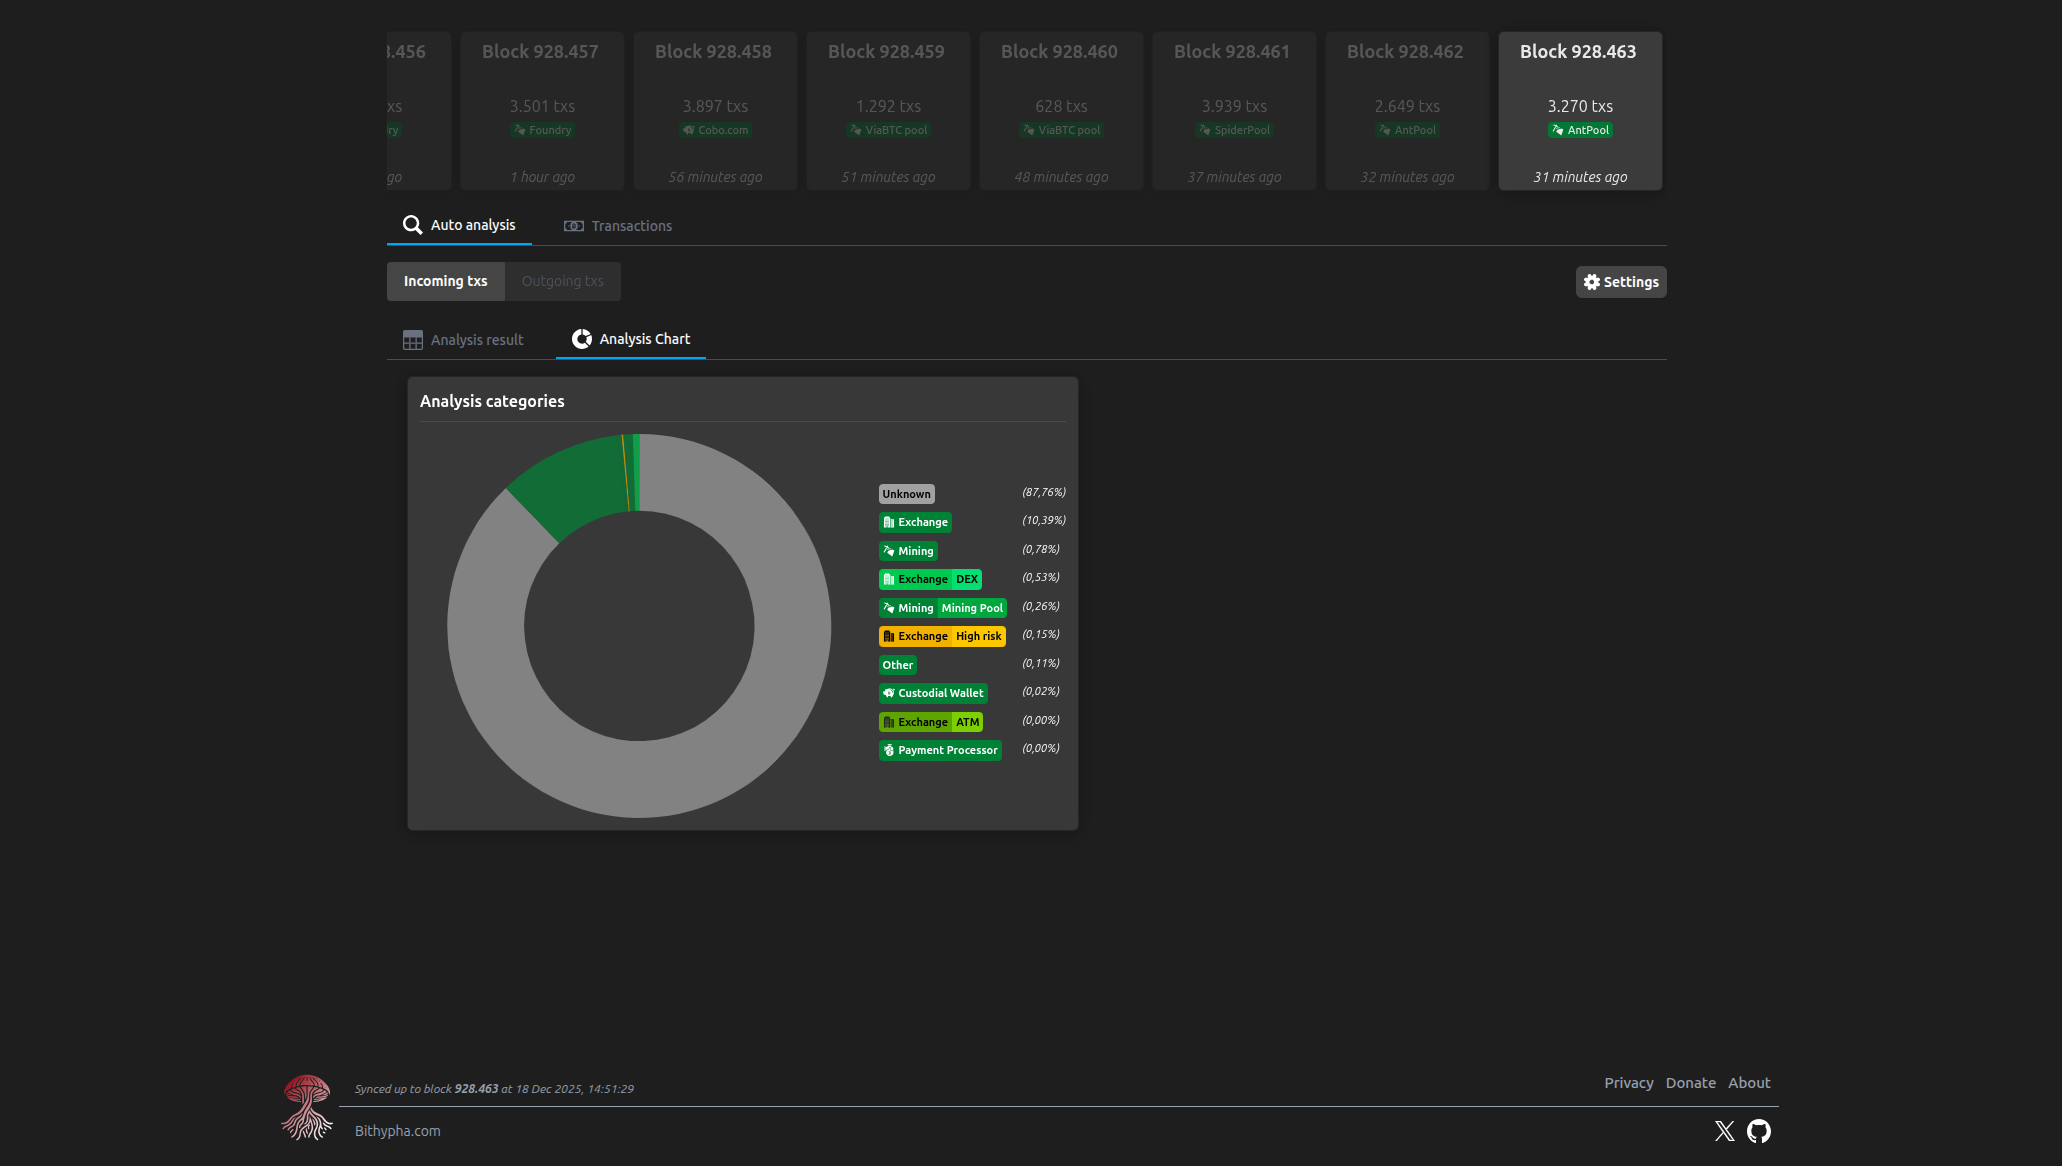Switch to Outgoing txs
The width and height of the screenshot is (2062, 1166).
562,281
